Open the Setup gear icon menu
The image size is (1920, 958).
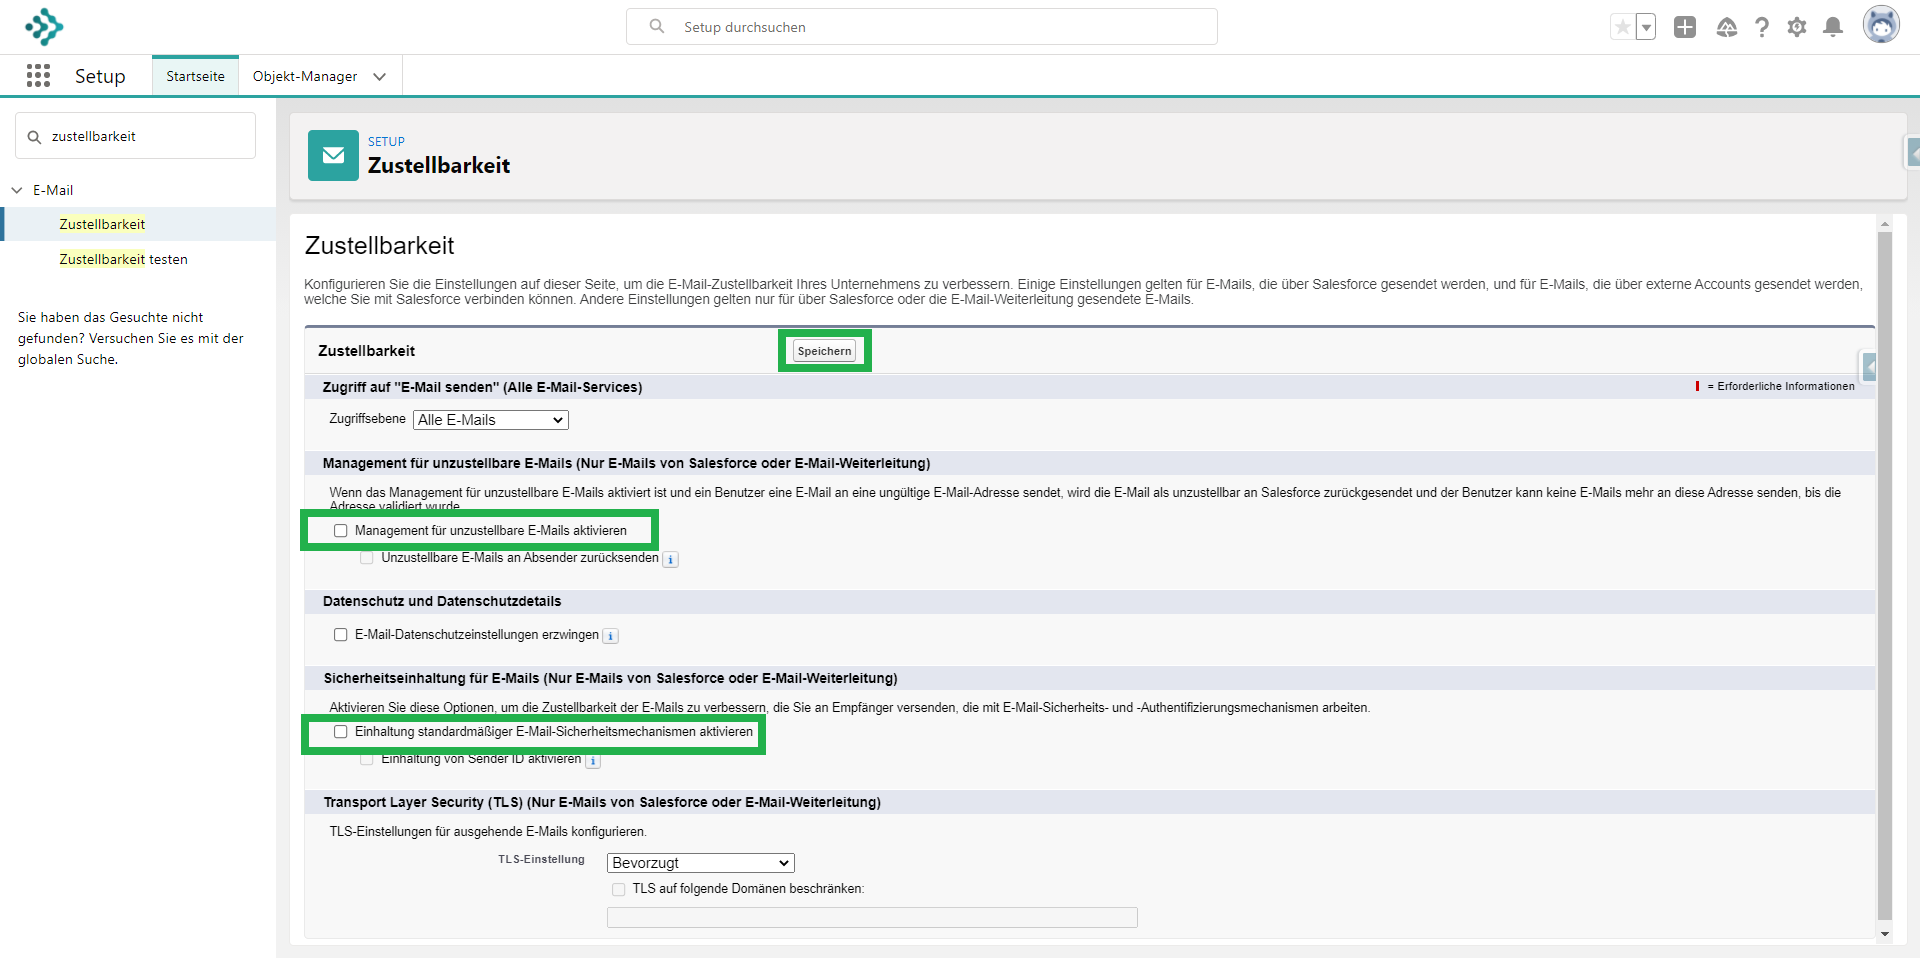pyautogui.click(x=1797, y=27)
